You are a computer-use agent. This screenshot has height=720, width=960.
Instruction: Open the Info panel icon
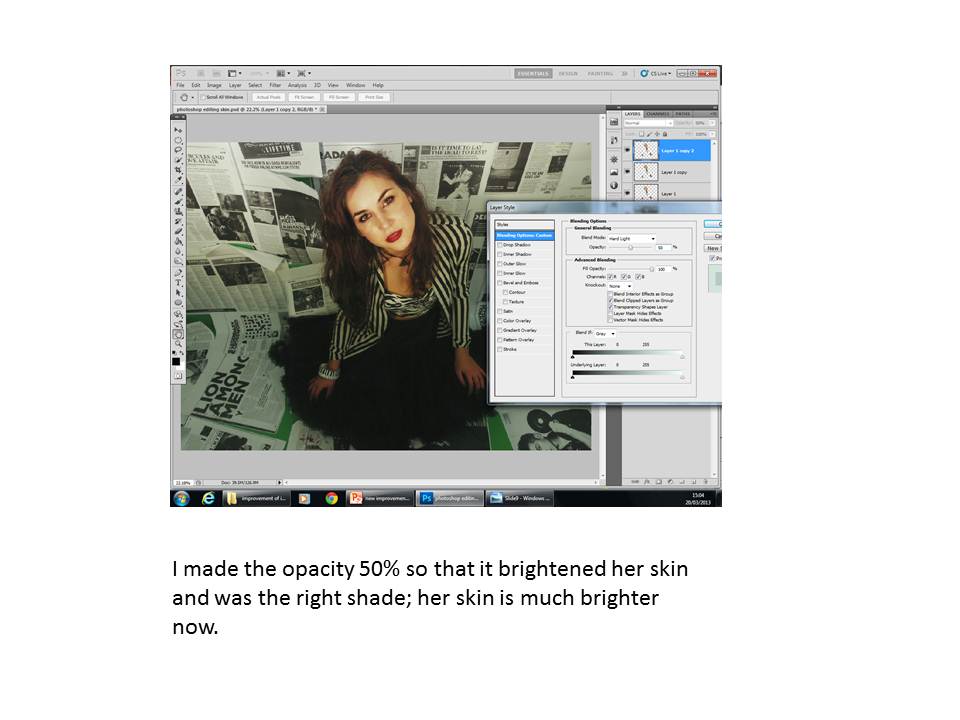(x=614, y=186)
